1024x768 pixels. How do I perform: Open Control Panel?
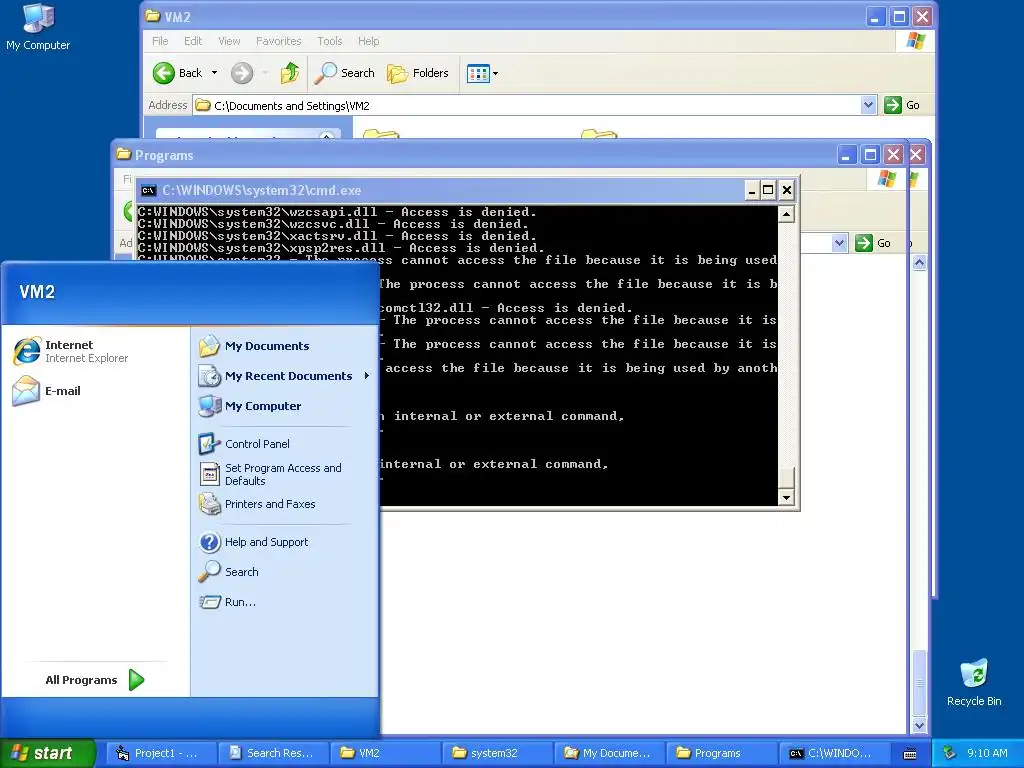tap(244, 444)
